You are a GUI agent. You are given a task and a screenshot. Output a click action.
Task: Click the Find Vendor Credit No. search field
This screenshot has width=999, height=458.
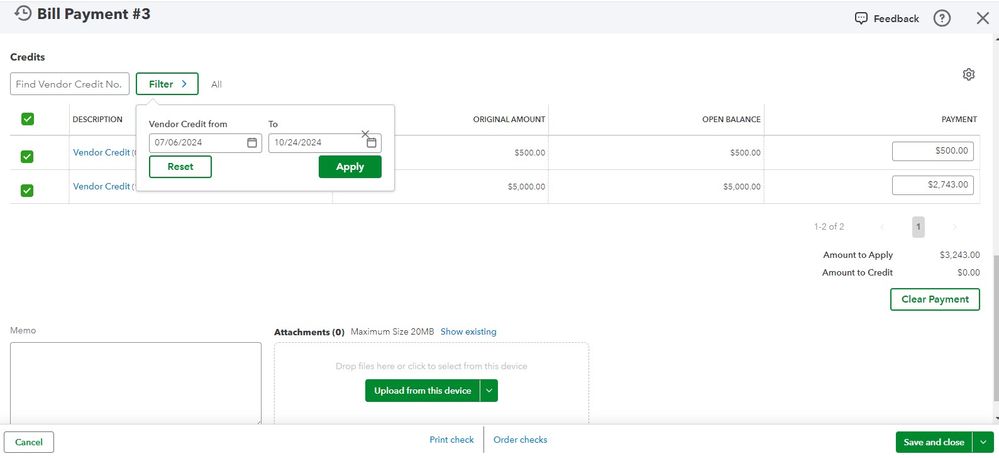70,84
